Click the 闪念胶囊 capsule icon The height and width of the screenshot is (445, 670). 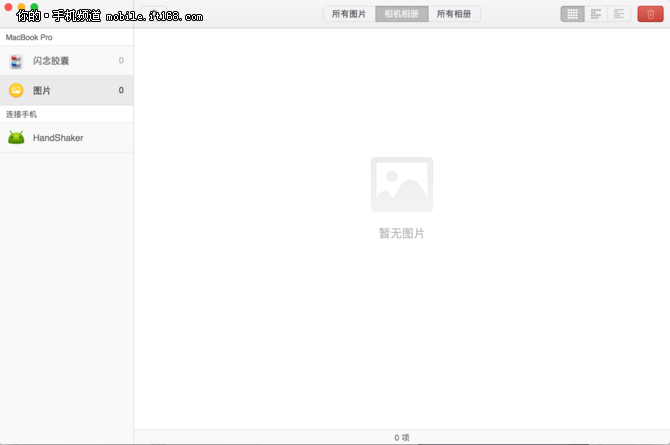[16, 61]
